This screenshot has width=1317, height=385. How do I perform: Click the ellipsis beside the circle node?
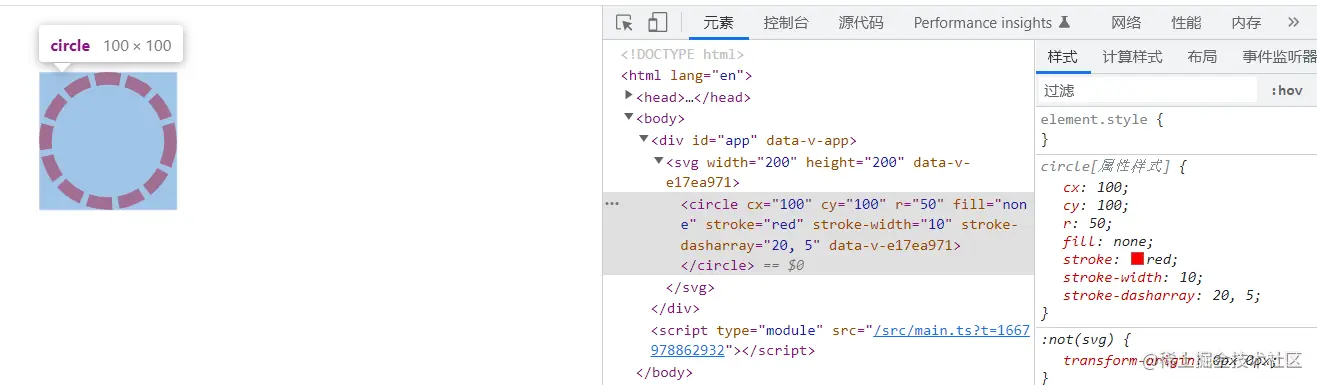(612, 203)
